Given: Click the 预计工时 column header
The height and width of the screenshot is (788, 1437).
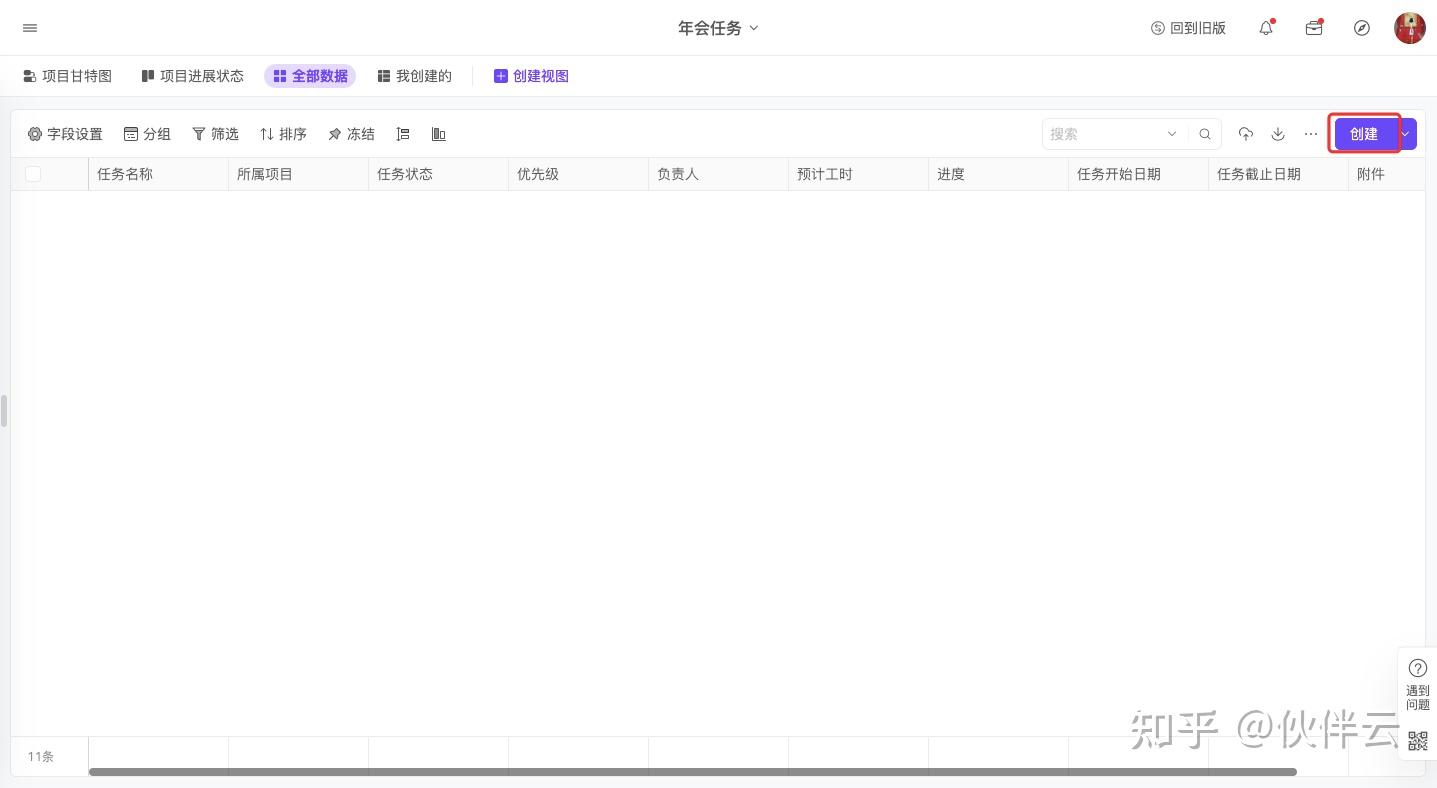Looking at the screenshot, I should (858, 174).
